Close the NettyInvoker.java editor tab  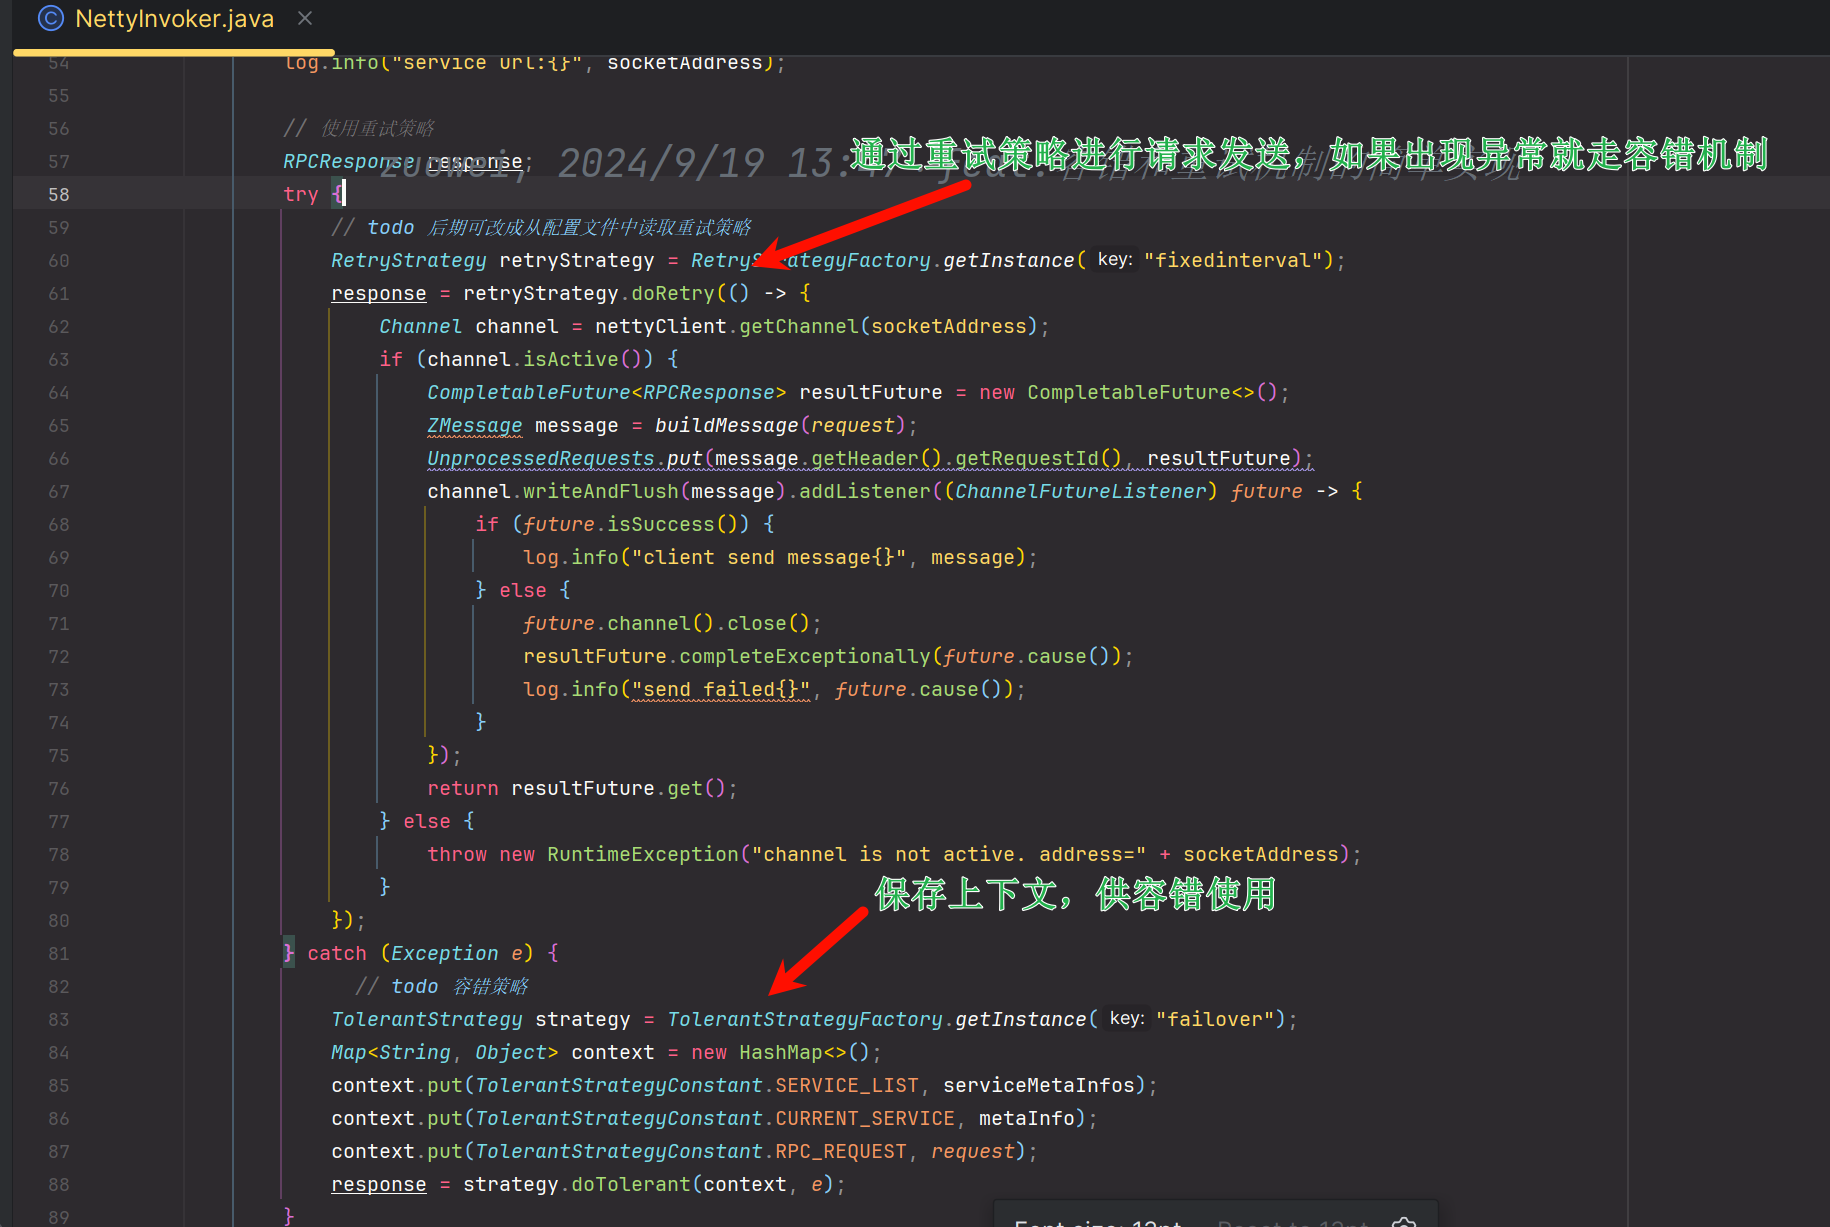pyautogui.click(x=305, y=18)
